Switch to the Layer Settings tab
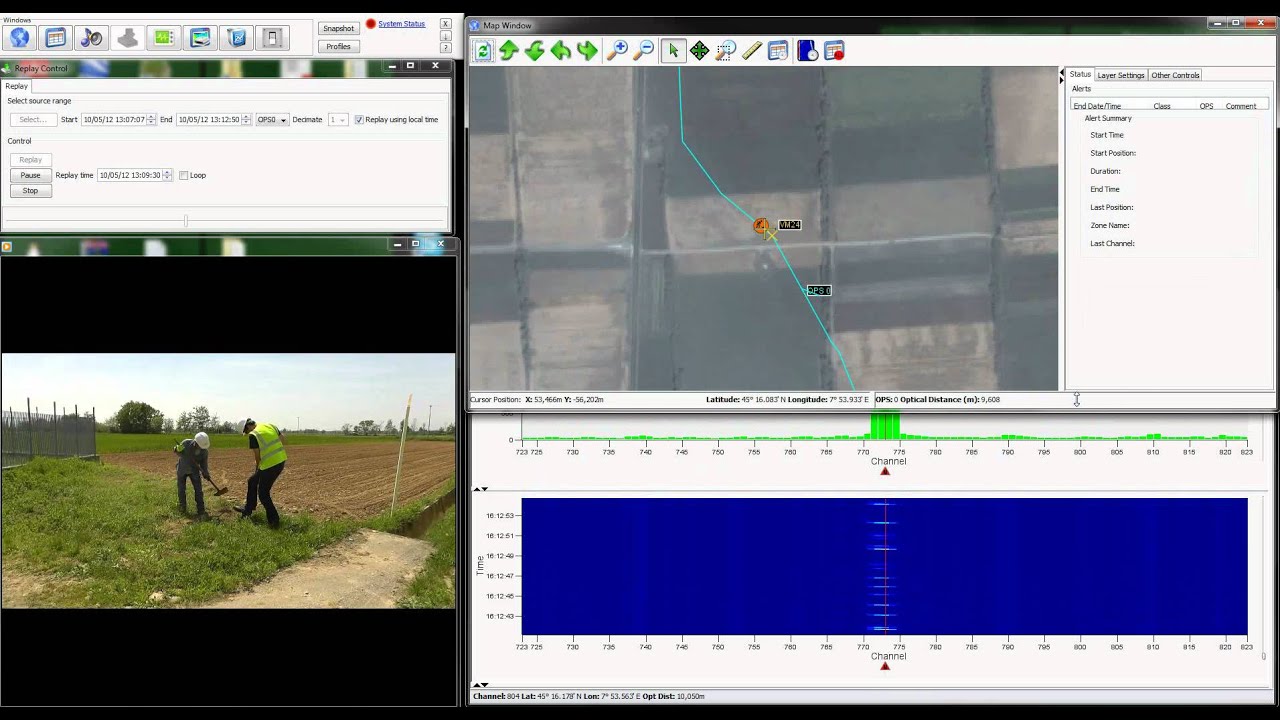The image size is (1280, 720). [1121, 75]
